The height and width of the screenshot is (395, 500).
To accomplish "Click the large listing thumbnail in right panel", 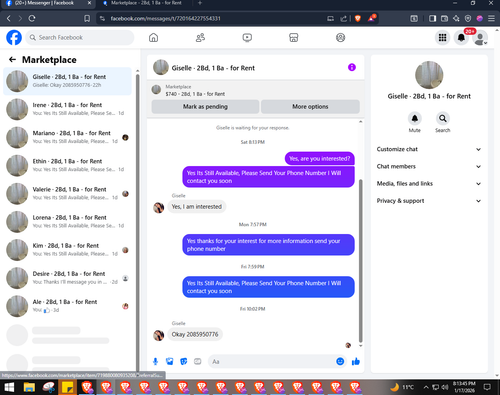I will click(429, 75).
